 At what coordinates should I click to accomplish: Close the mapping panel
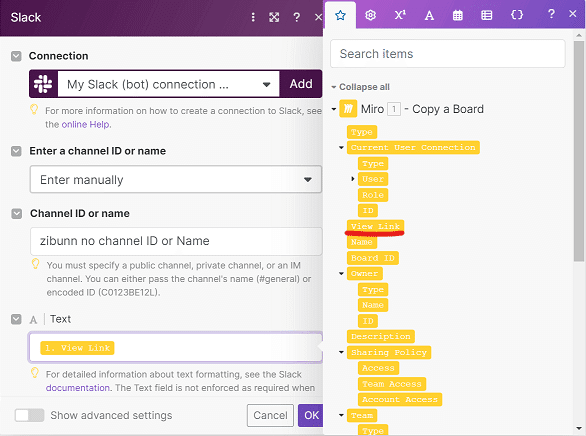tap(573, 14)
